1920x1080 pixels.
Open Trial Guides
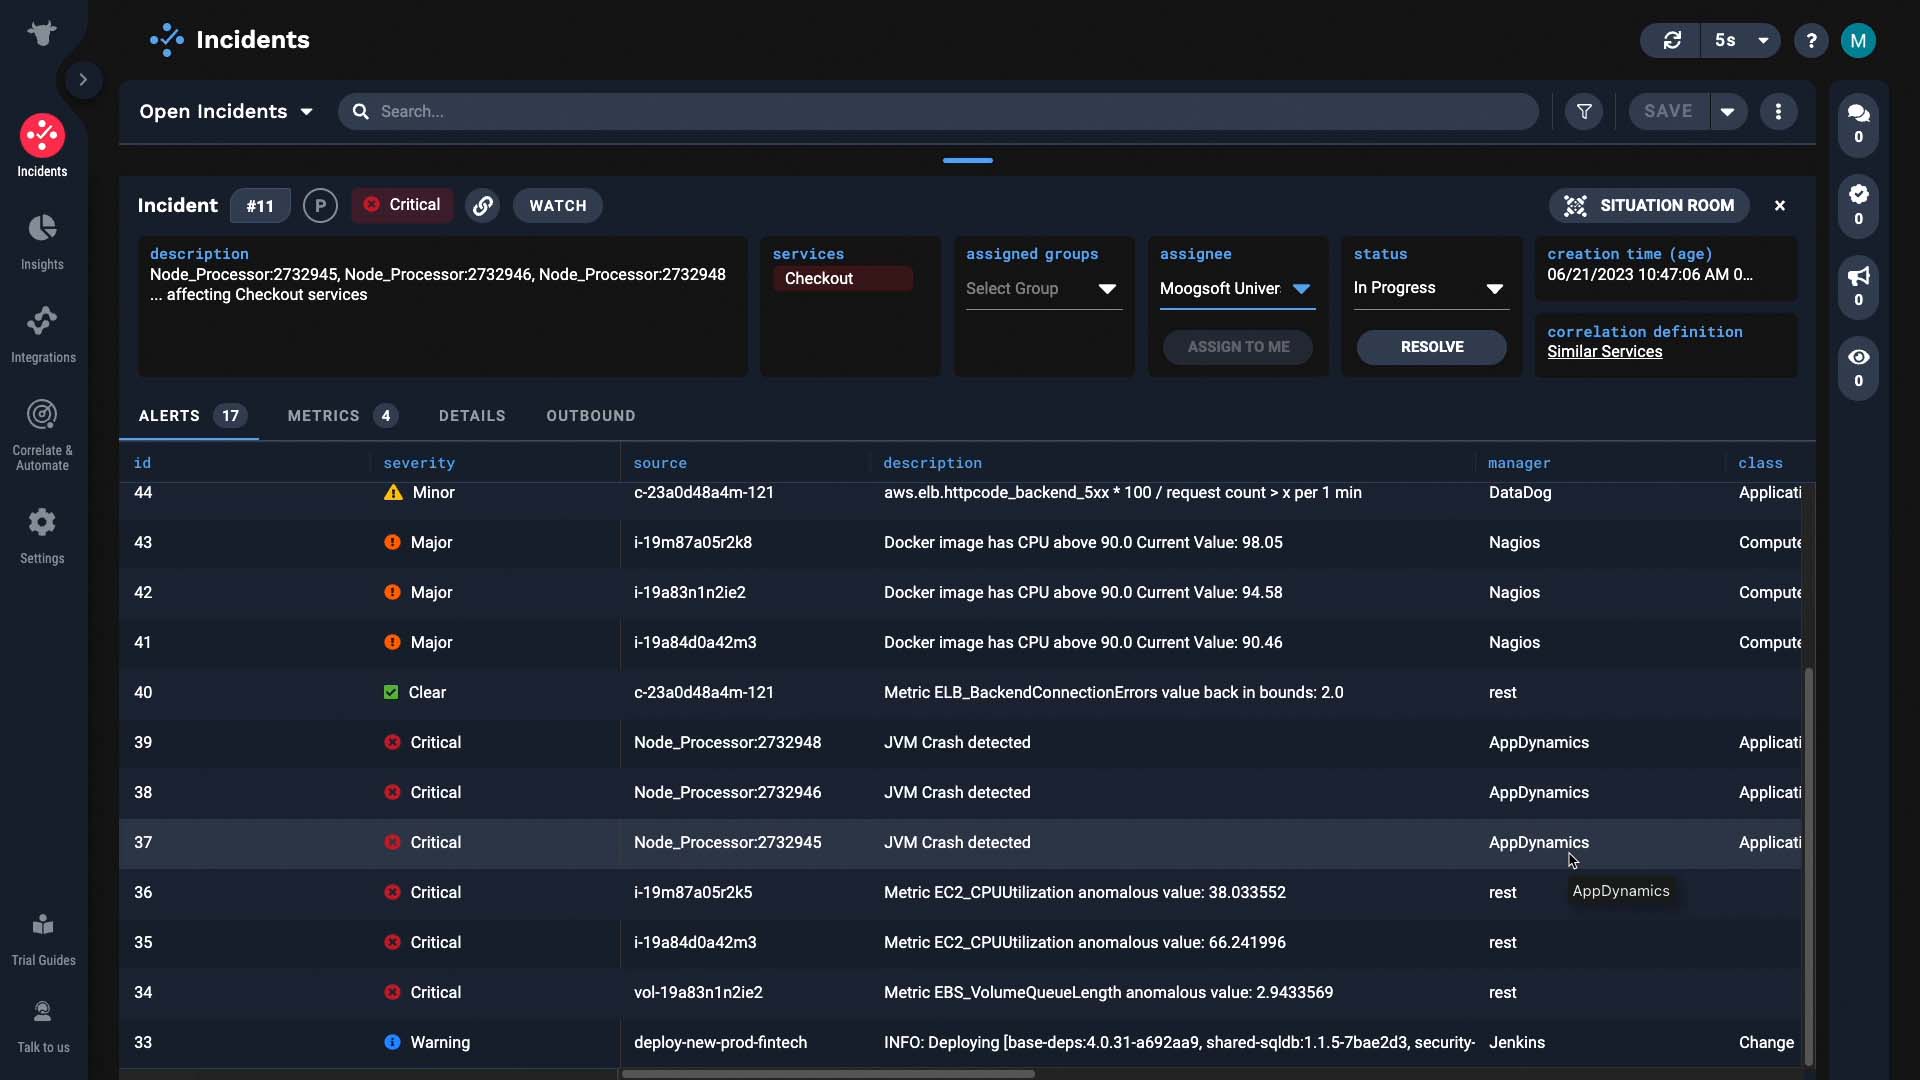[x=42, y=939]
